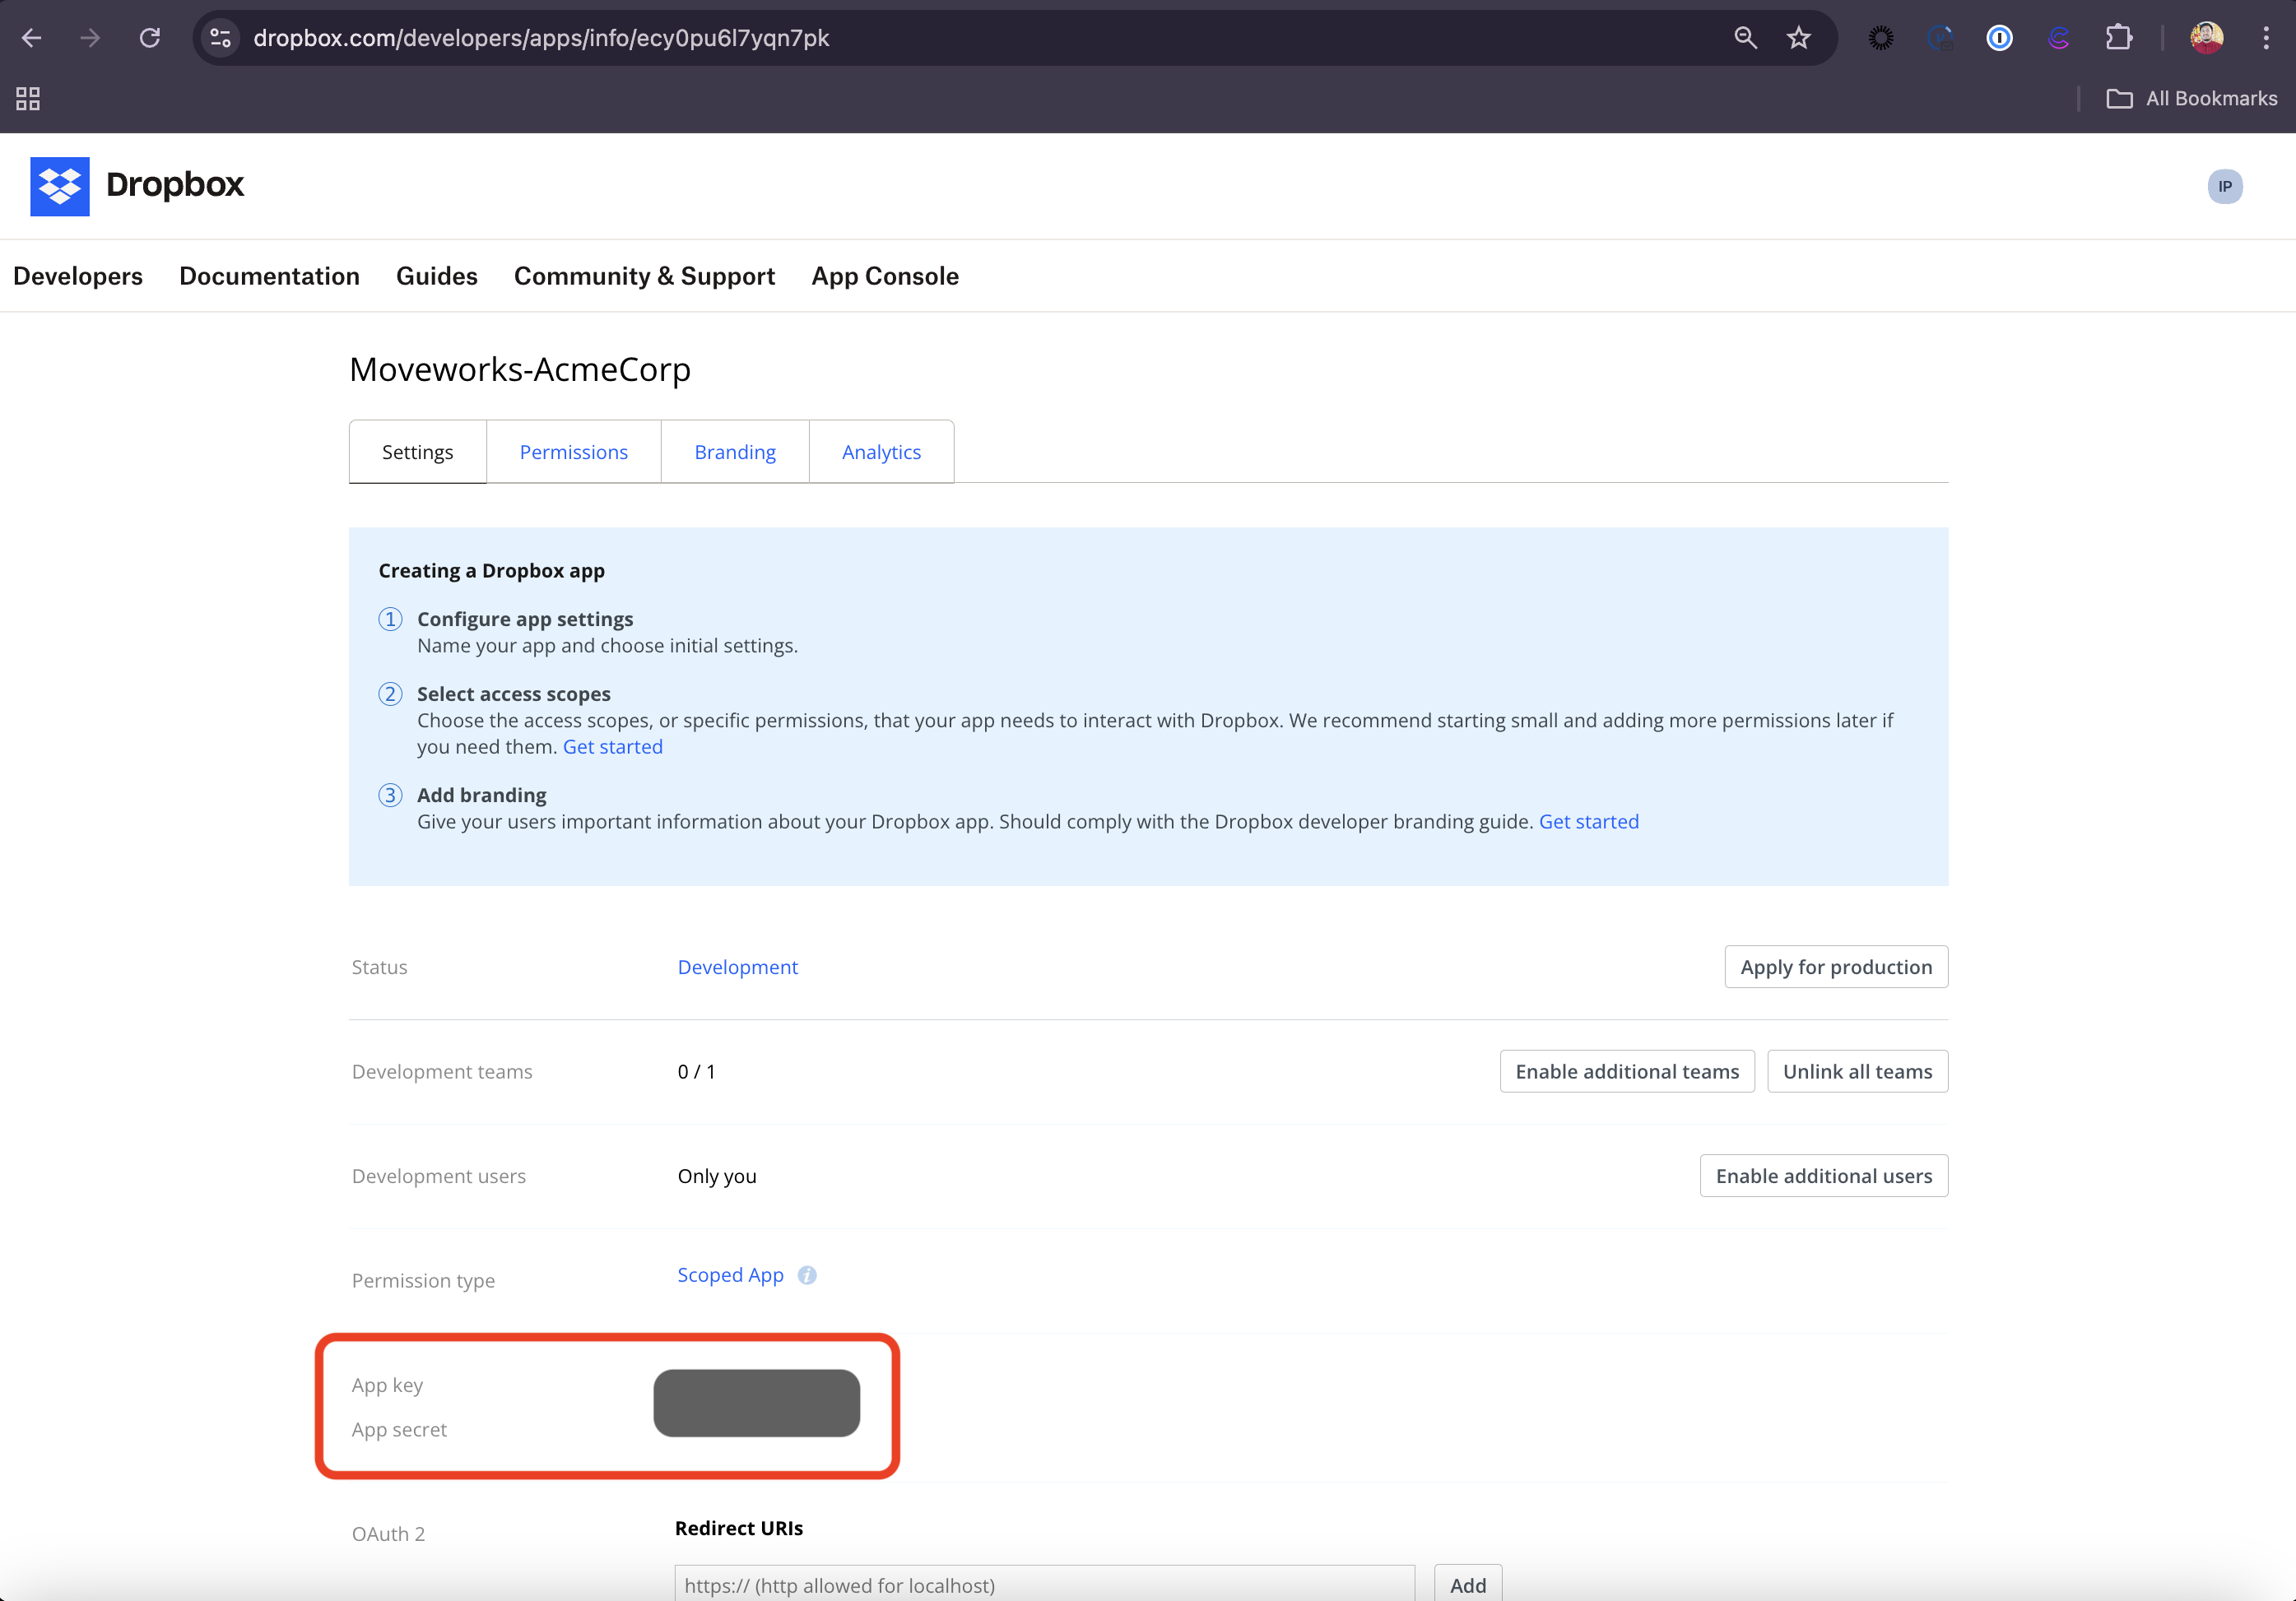This screenshot has width=2296, height=1601.
Task: Click 'Configure app settings' step text
Action: pyautogui.click(x=525, y=619)
